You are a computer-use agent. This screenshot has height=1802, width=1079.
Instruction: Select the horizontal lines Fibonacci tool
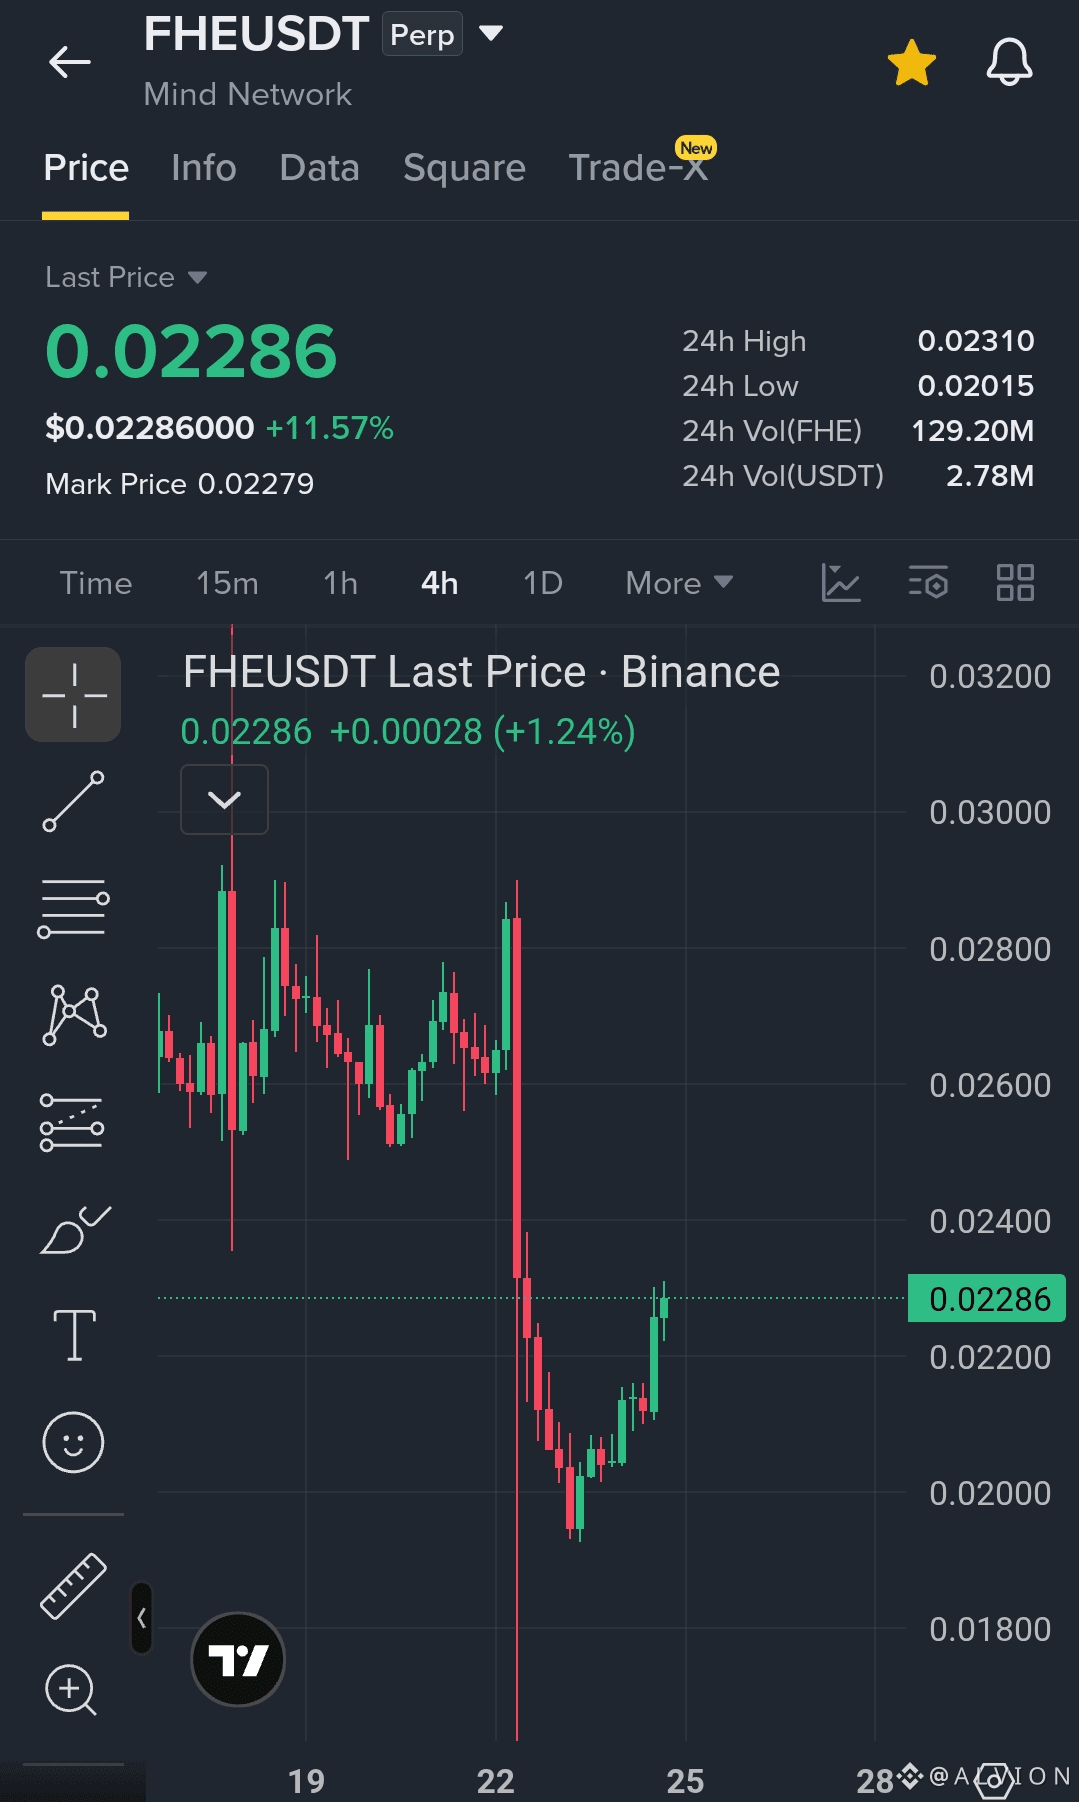(74, 908)
